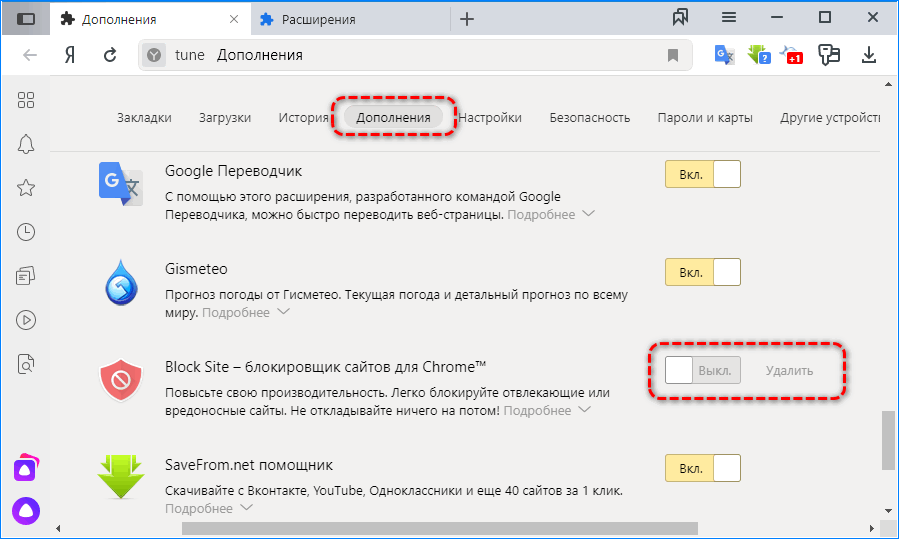Switch to the История tab
This screenshot has height=539, width=899.
point(303,118)
